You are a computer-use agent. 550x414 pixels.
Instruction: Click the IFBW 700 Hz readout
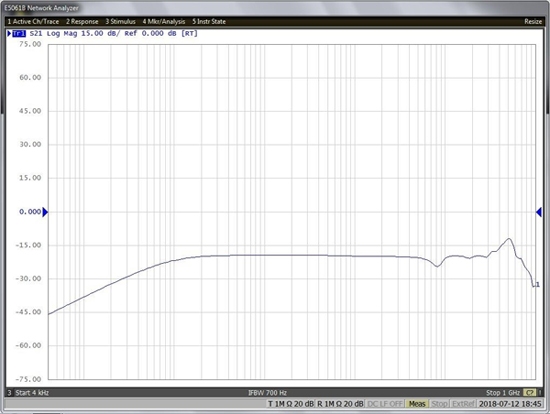pyautogui.click(x=267, y=393)
